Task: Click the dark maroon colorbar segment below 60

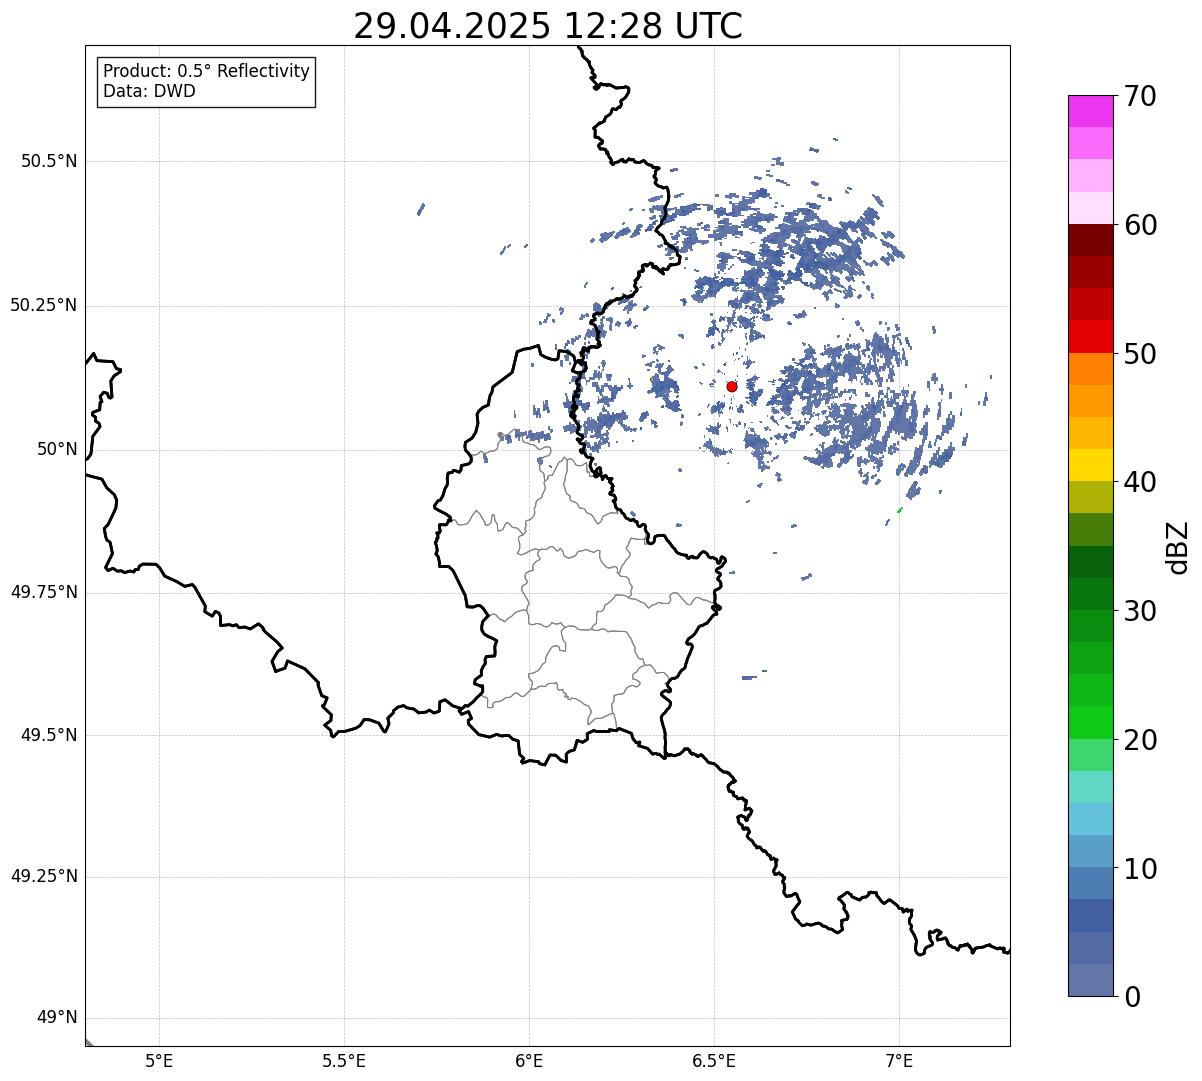Action: 1091,240
